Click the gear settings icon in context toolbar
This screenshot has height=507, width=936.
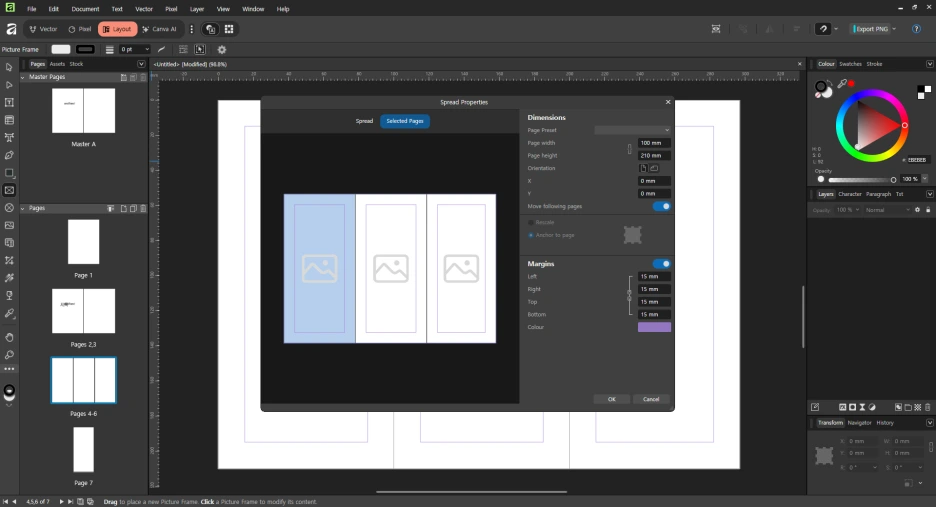[221, 50]
